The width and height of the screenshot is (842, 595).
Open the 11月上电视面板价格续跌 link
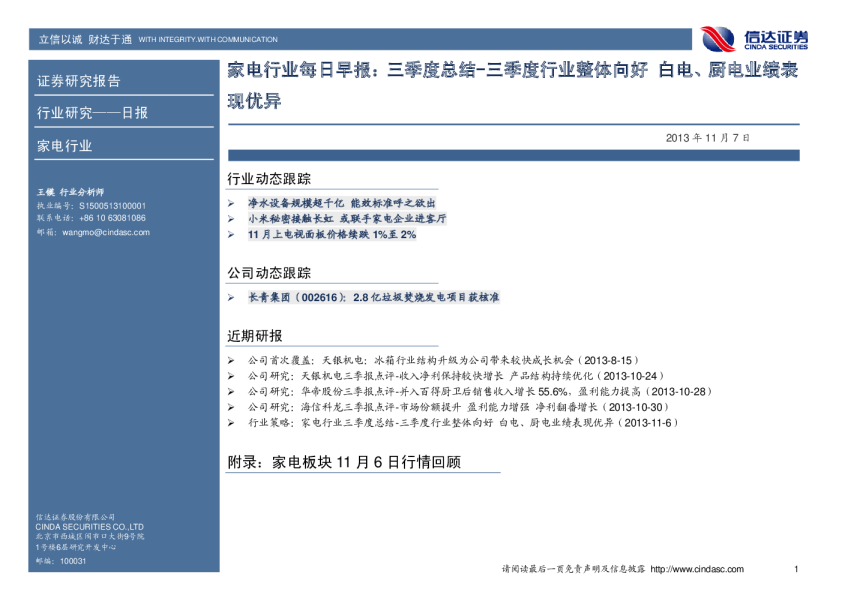click(x=332, y=234)
